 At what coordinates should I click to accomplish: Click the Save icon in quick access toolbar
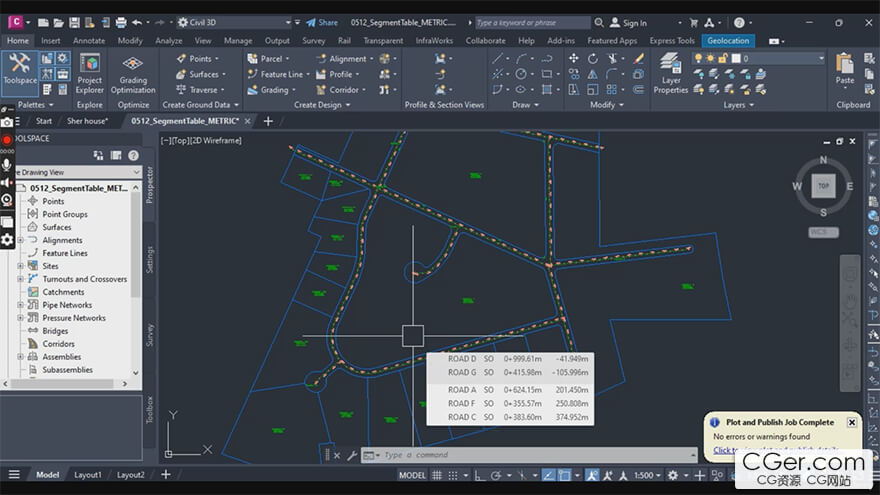pyautogui.click(x=73, y=22)
